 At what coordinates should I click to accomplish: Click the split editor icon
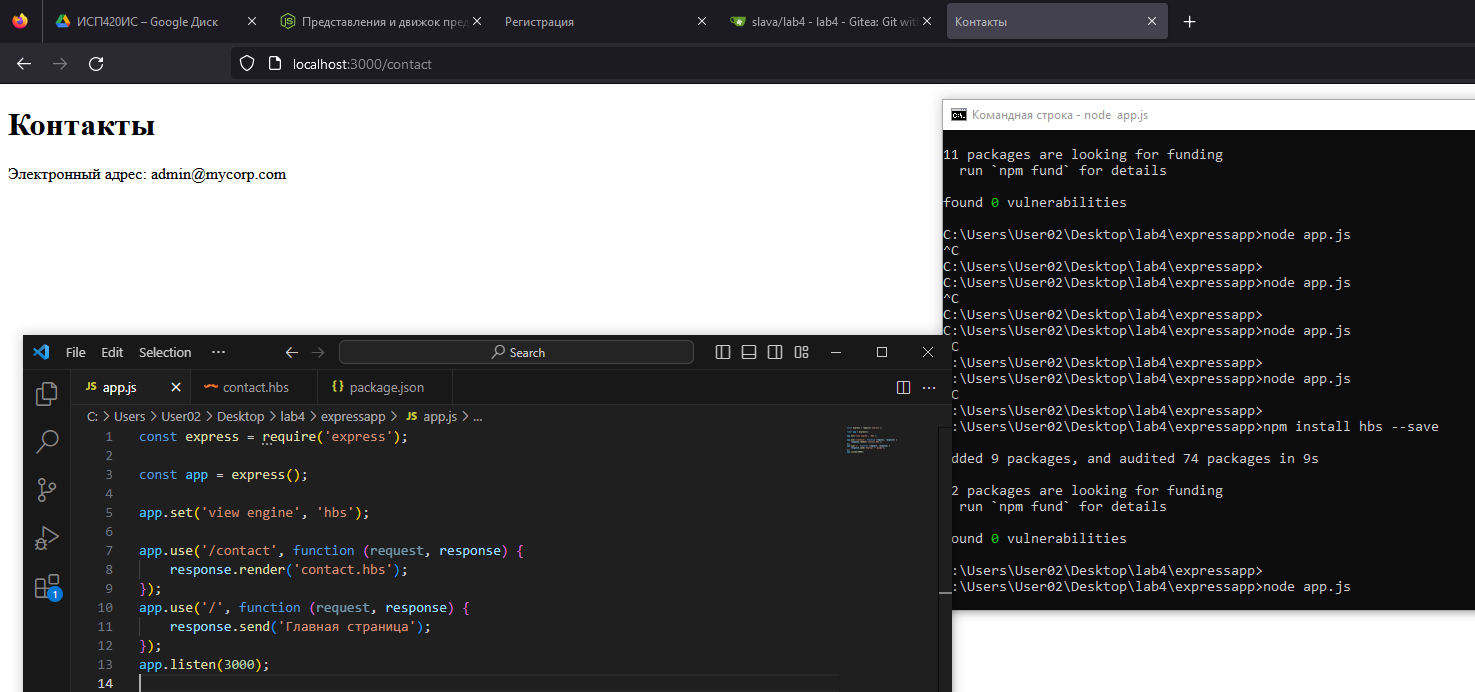pos(903,387)
